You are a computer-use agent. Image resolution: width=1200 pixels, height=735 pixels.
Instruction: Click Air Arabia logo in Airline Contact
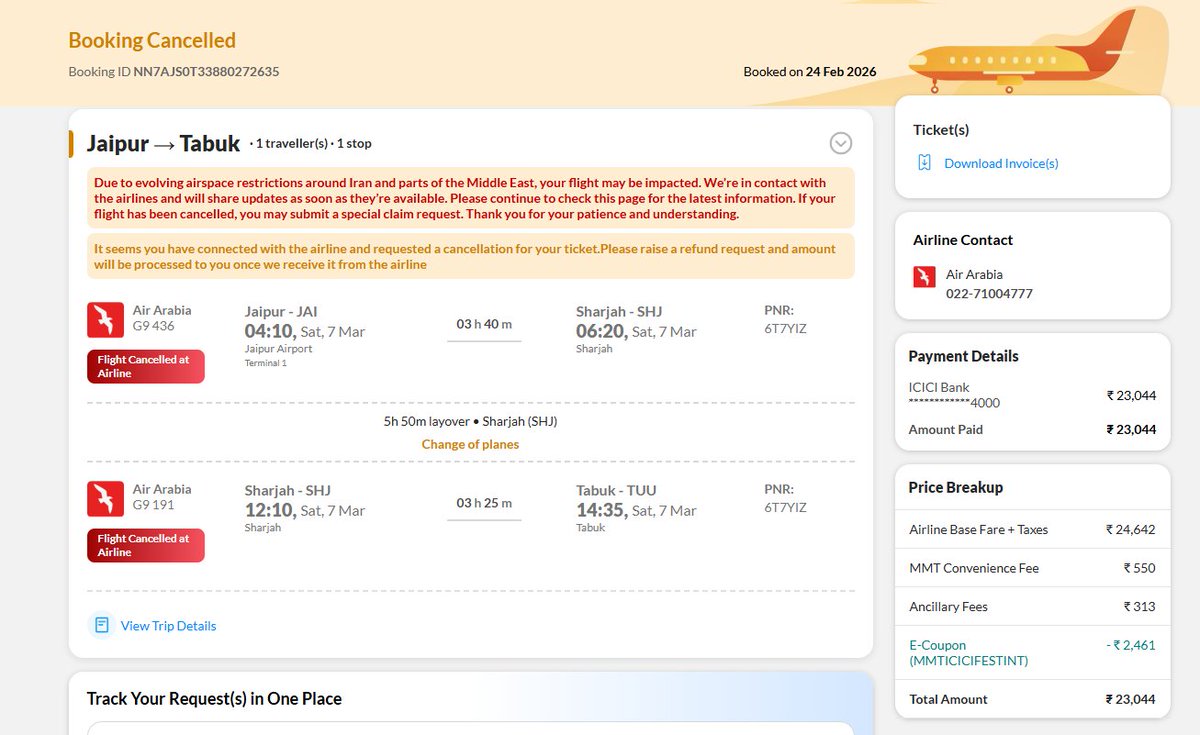[x=924, y=277]
